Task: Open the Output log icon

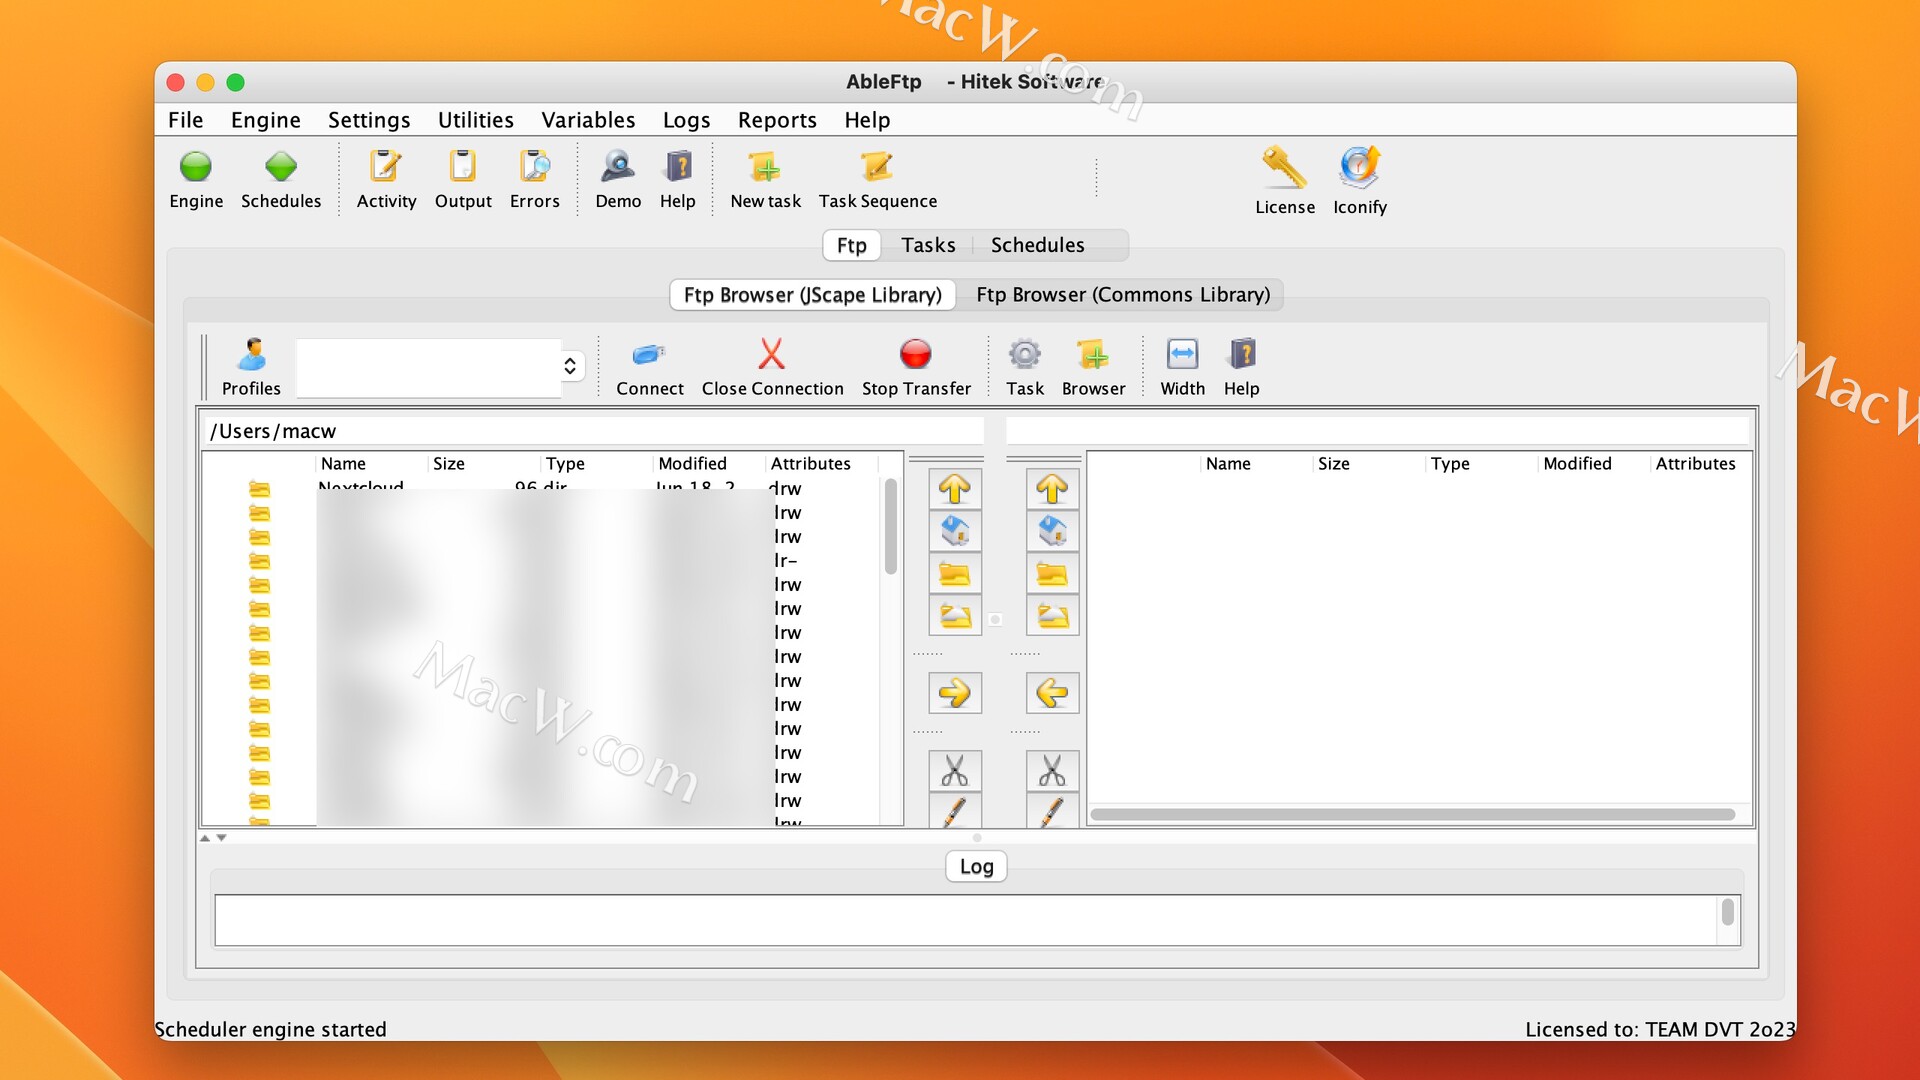Action: (463, 167)
